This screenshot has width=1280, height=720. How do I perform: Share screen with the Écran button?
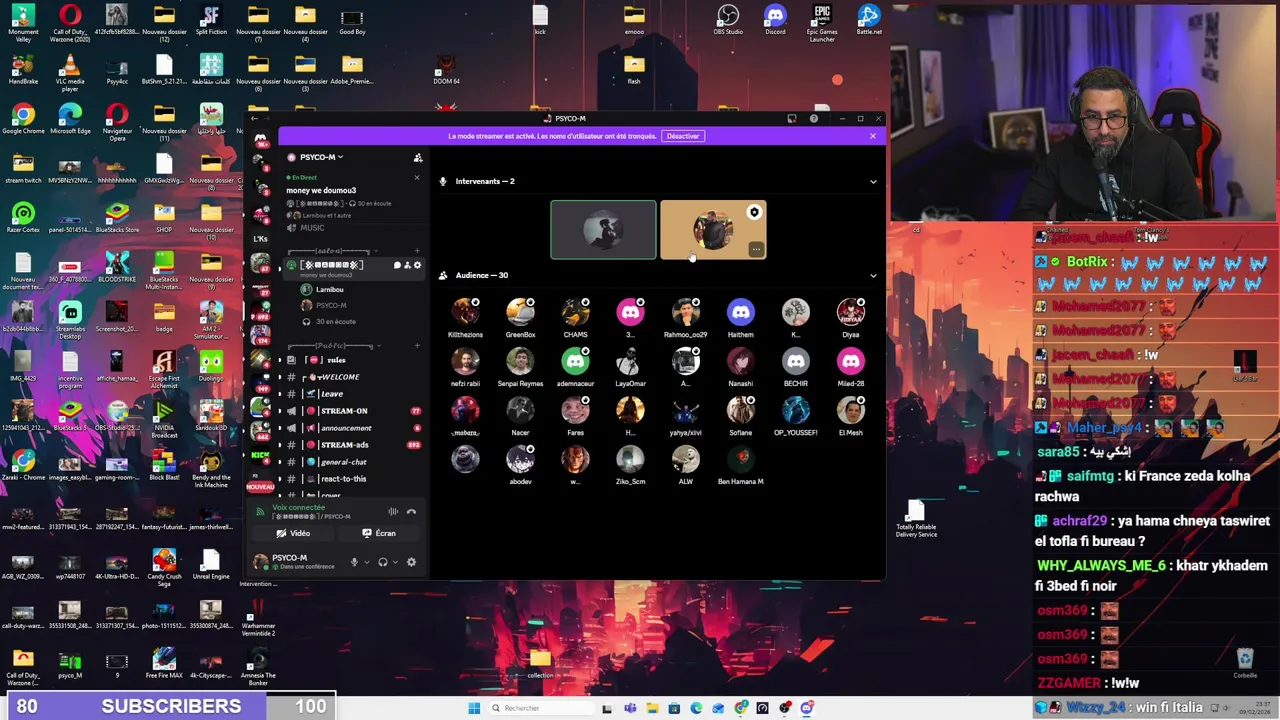click(379, 534)
